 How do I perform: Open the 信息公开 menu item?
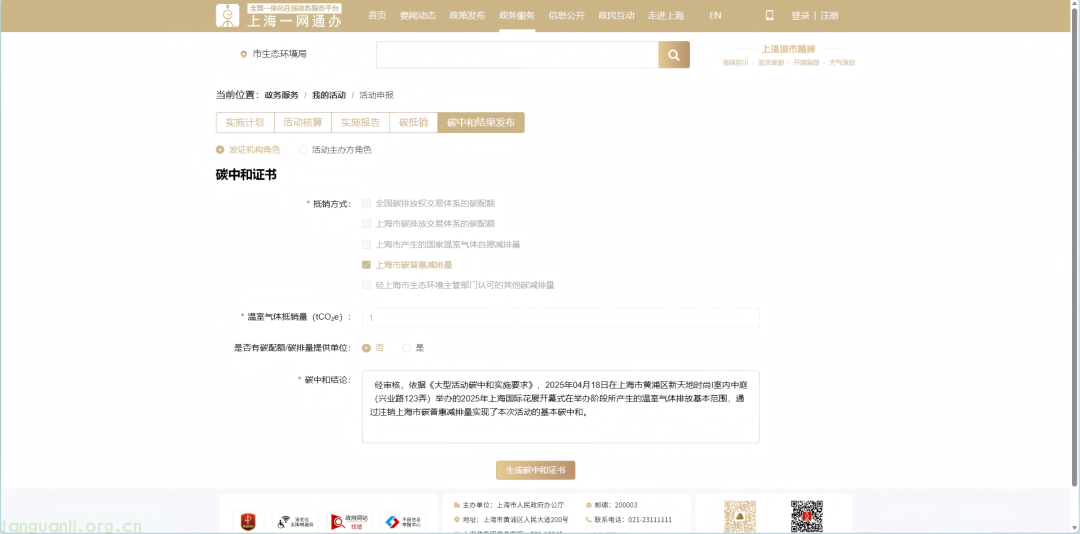coord(566,15)
